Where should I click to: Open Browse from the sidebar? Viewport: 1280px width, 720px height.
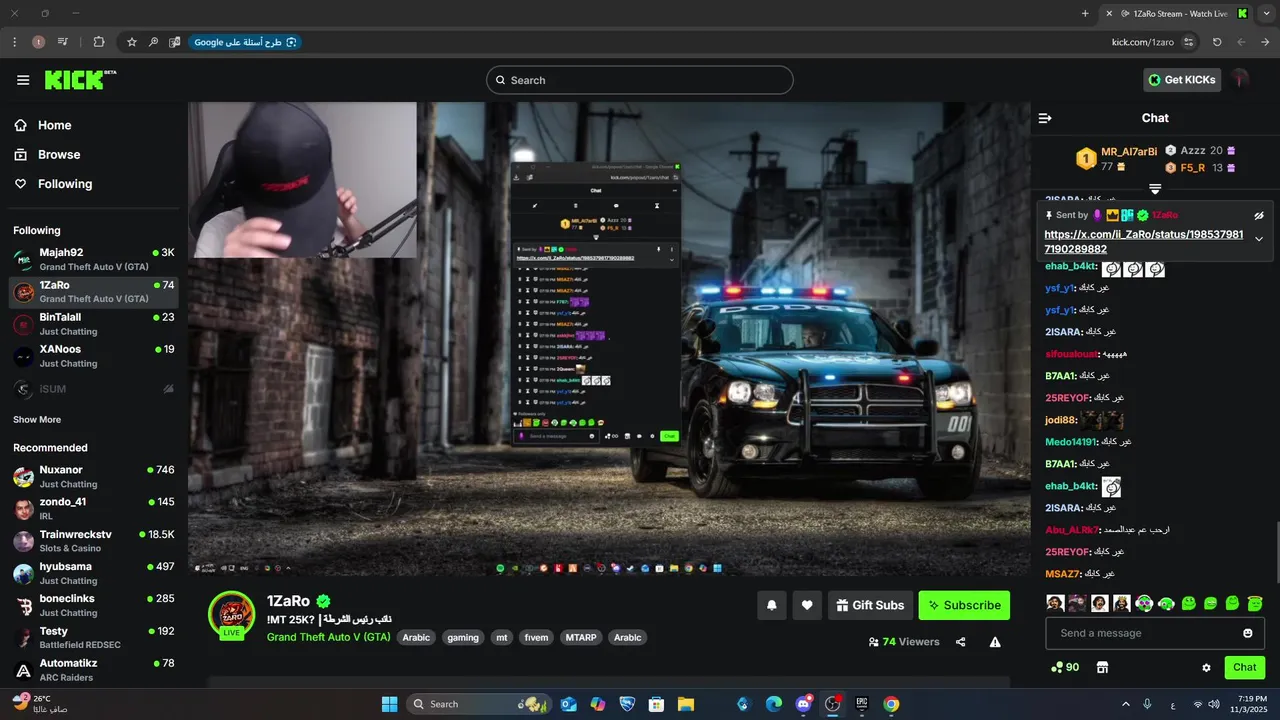pyautogui.click(x=60, y=155)
